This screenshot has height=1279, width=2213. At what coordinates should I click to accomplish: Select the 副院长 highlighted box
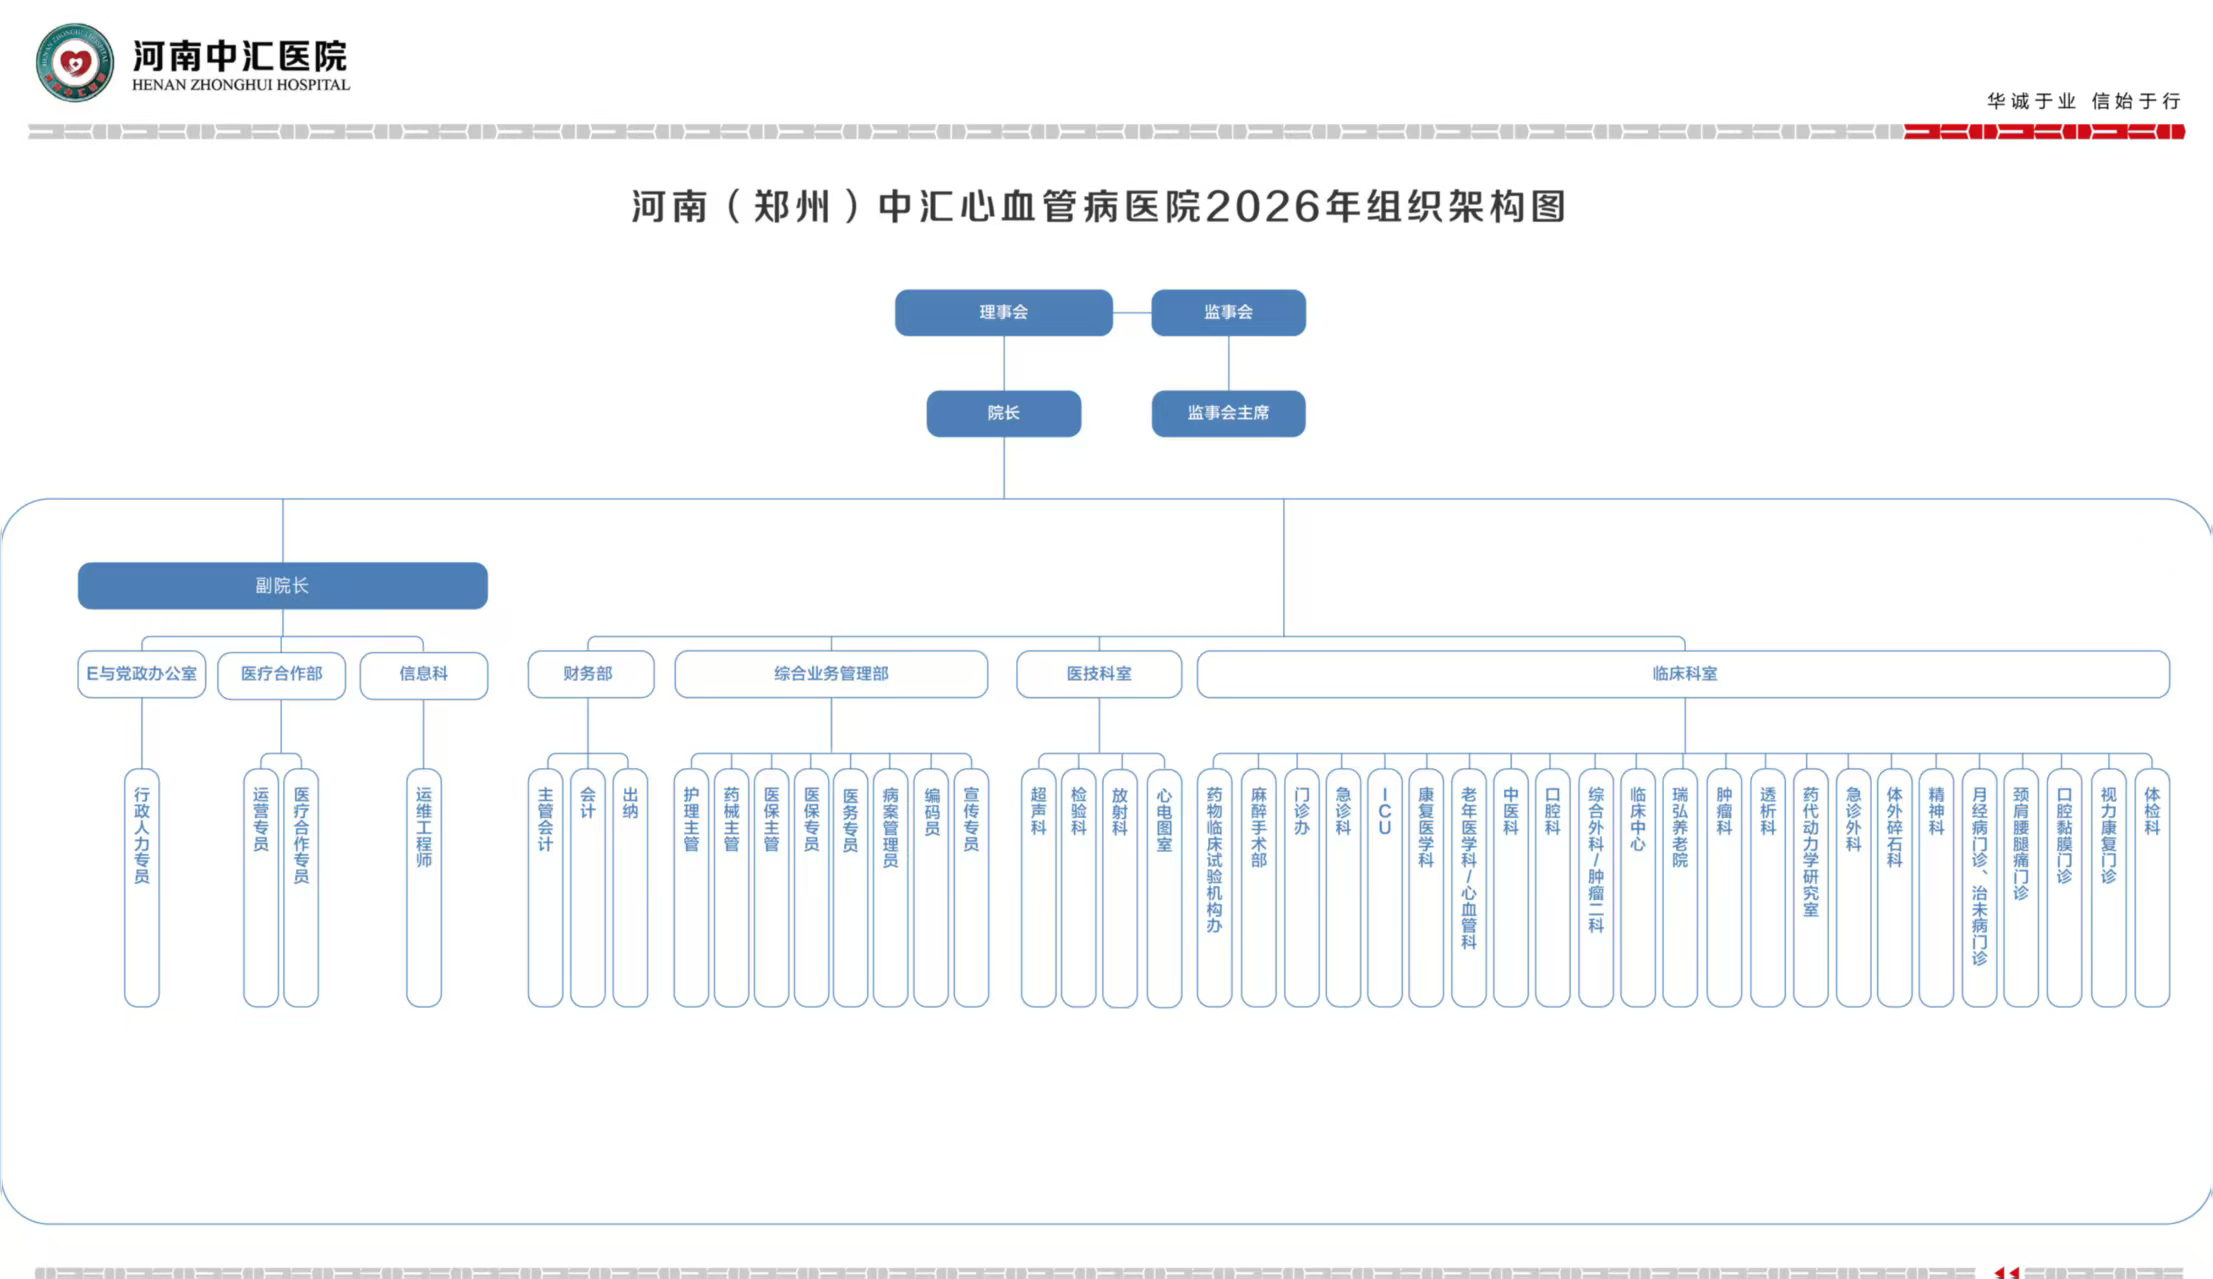pyautogui.click(x=283, y=585)
